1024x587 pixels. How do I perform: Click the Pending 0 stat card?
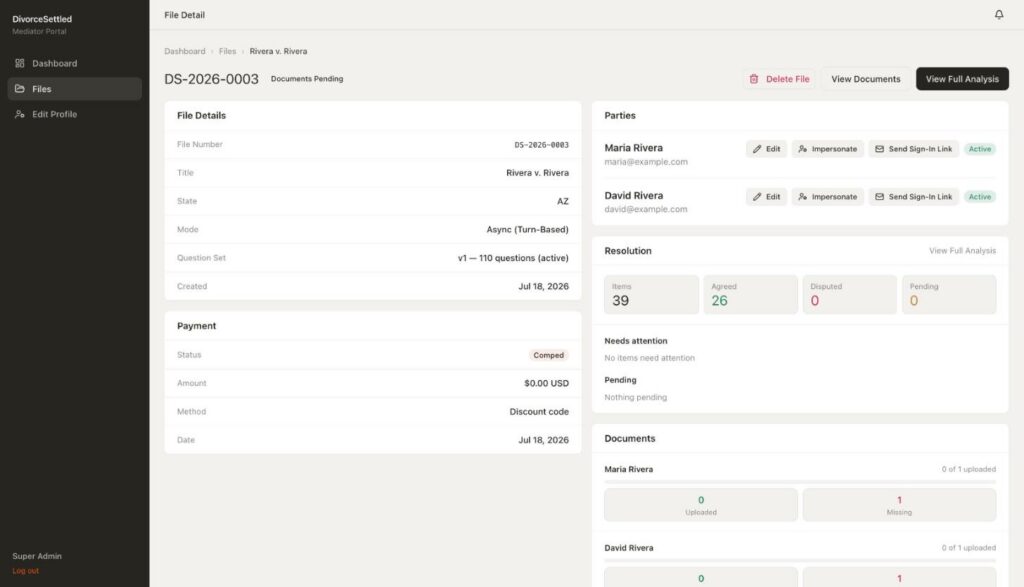pyautogui.click(x=949, y=294)
